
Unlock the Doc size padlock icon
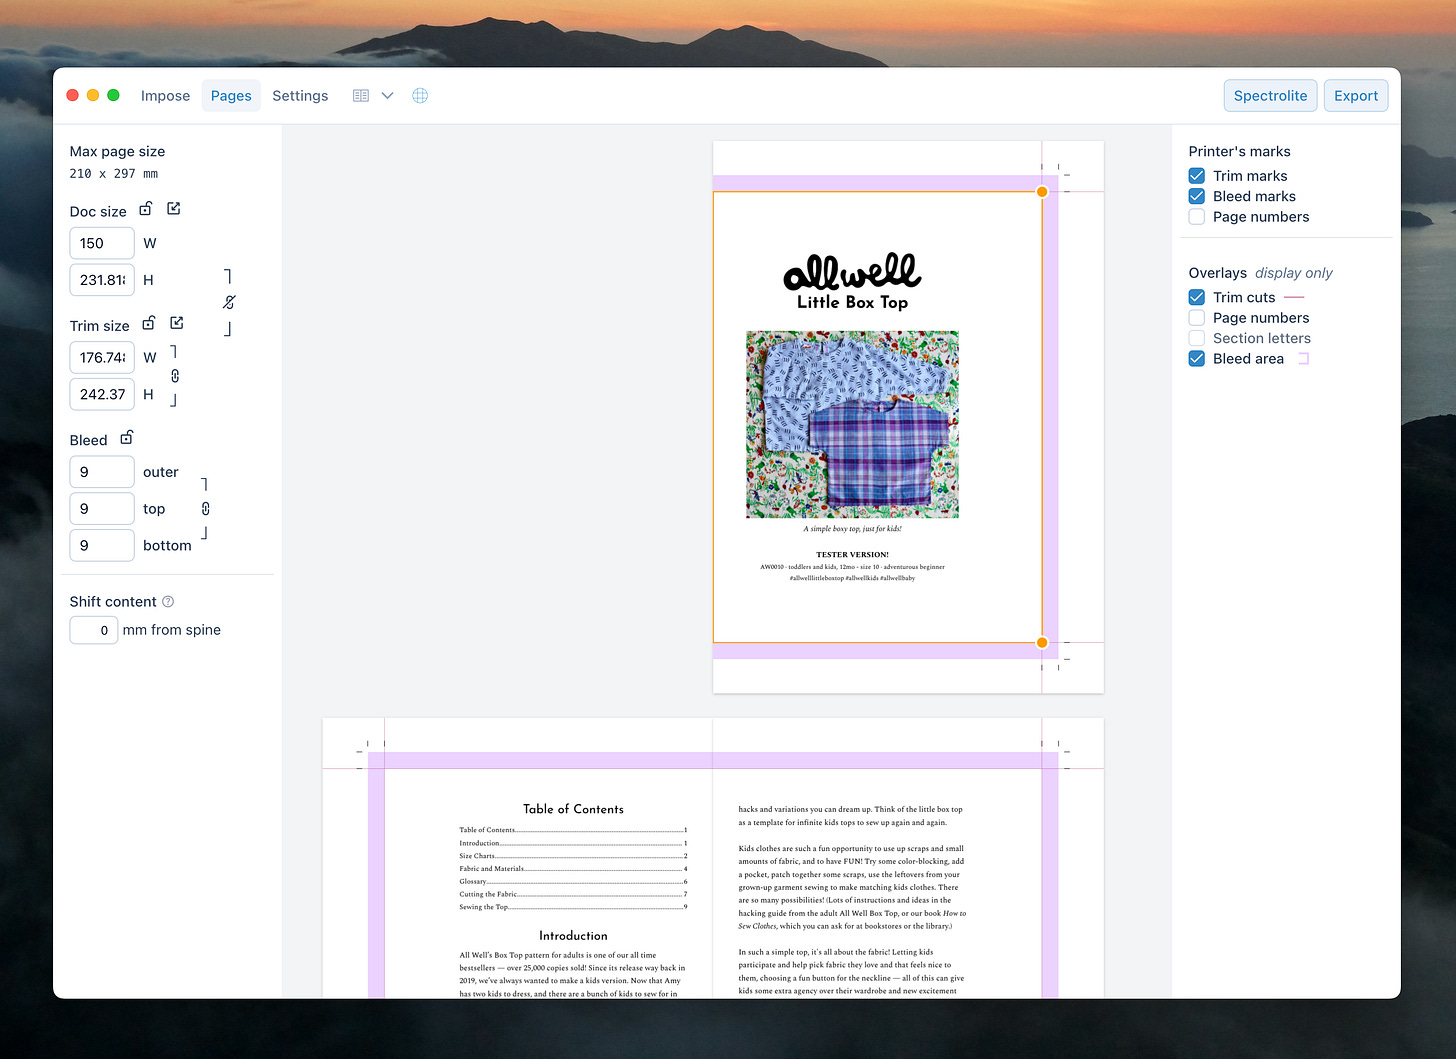pyautogui.click(x=146, y=209)
